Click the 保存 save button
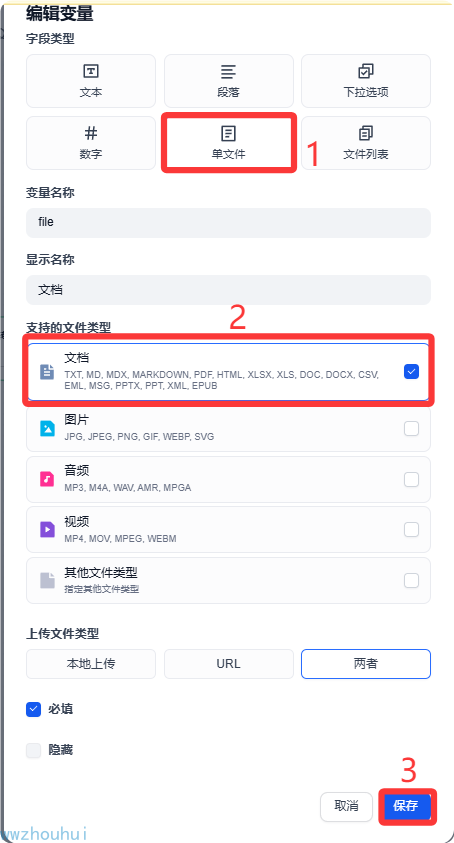The image size is (454, 843). coord(406,806)
